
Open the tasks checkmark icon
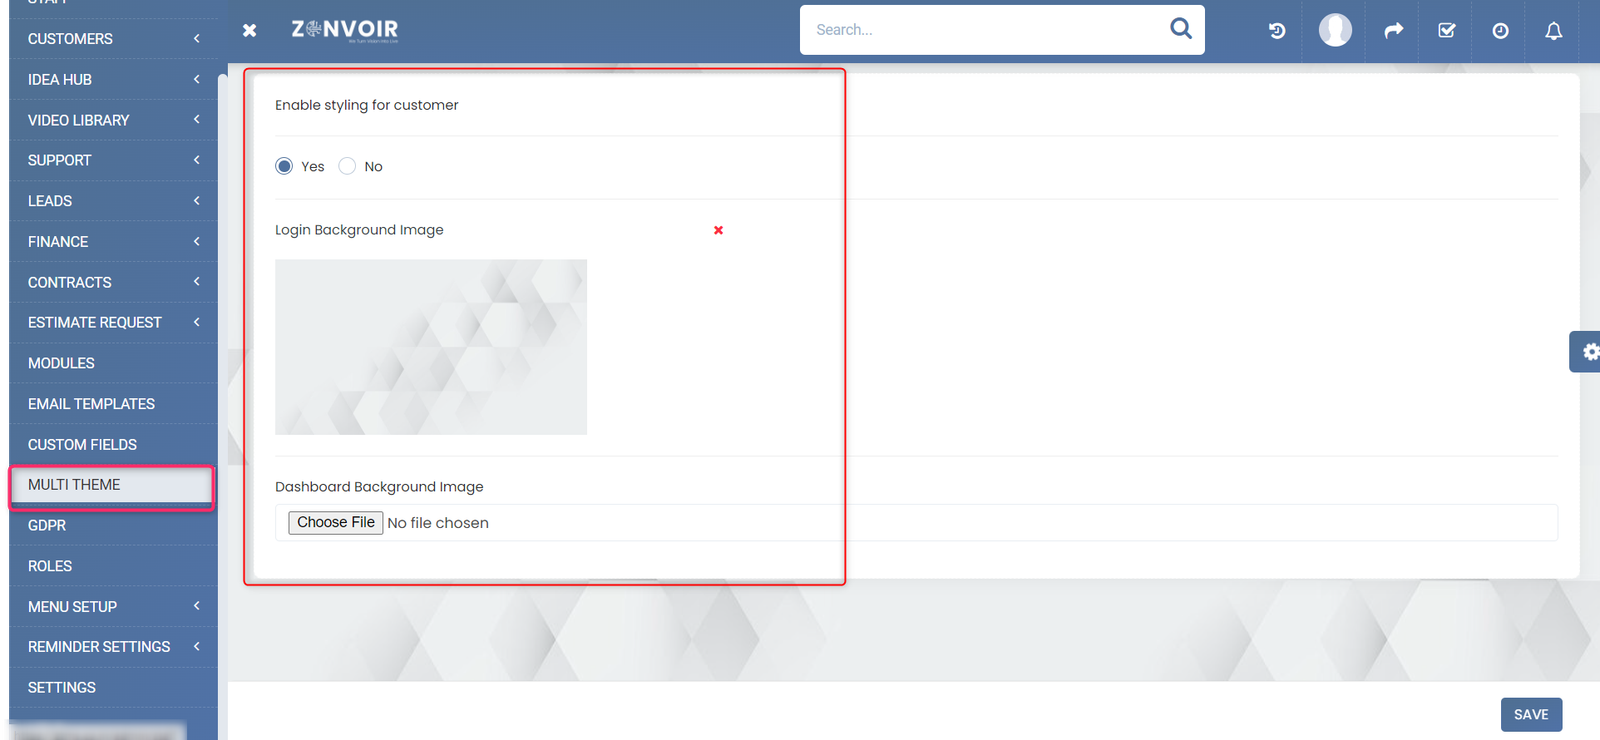pos(1447,31)
